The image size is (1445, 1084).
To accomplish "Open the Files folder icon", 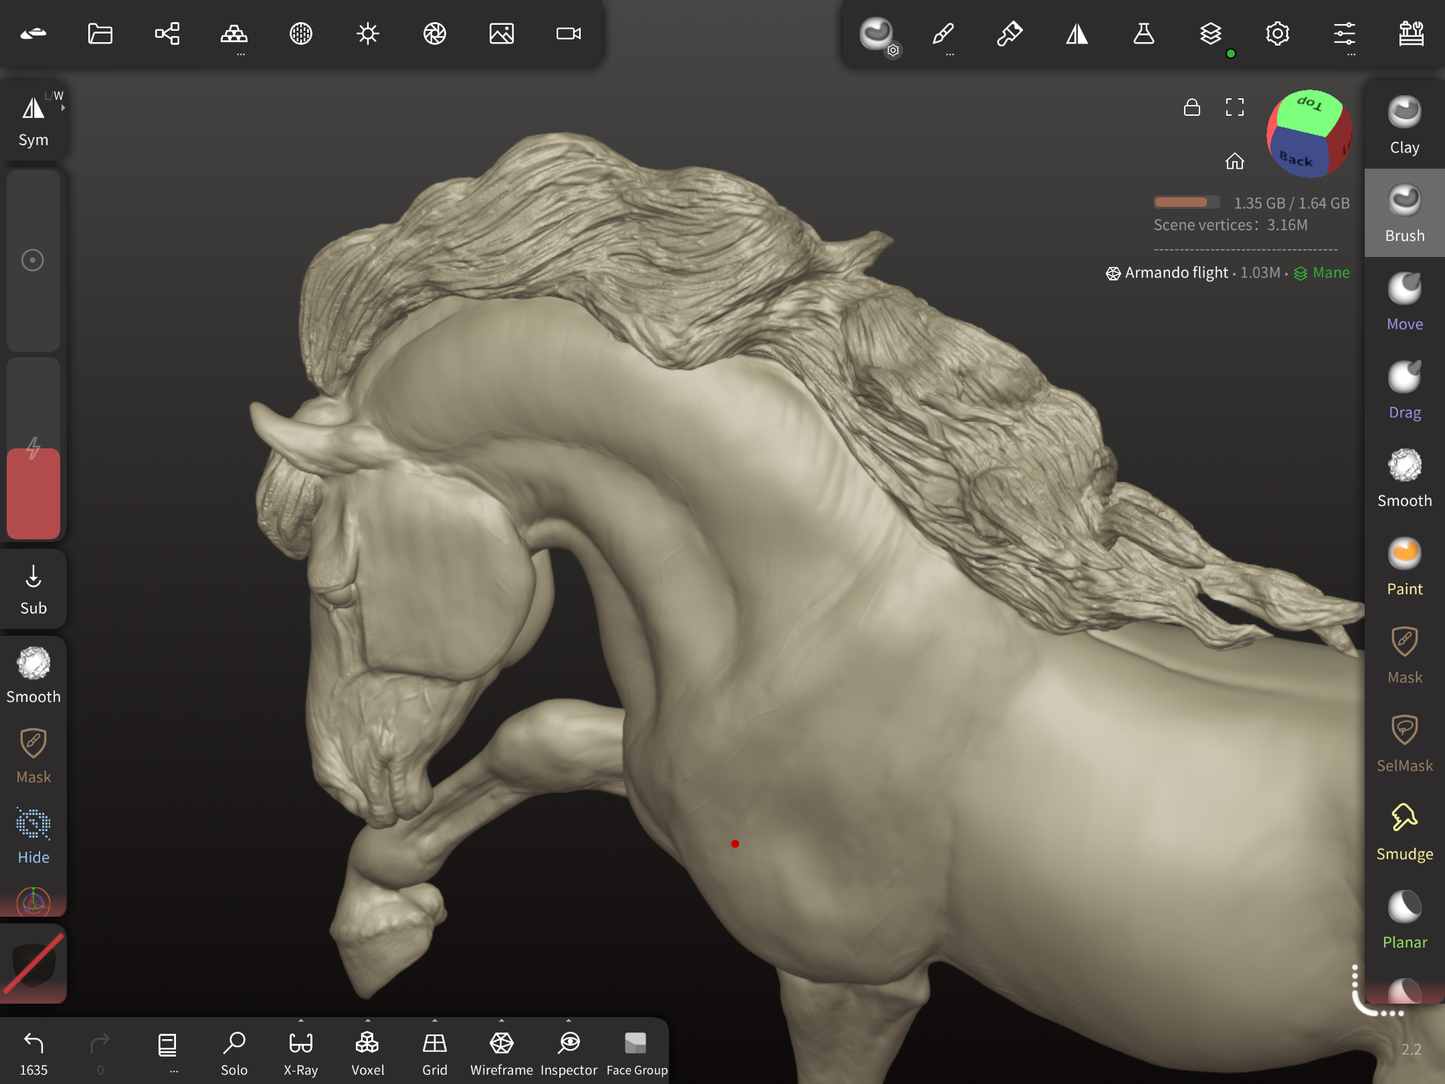I will coord(100,34).
